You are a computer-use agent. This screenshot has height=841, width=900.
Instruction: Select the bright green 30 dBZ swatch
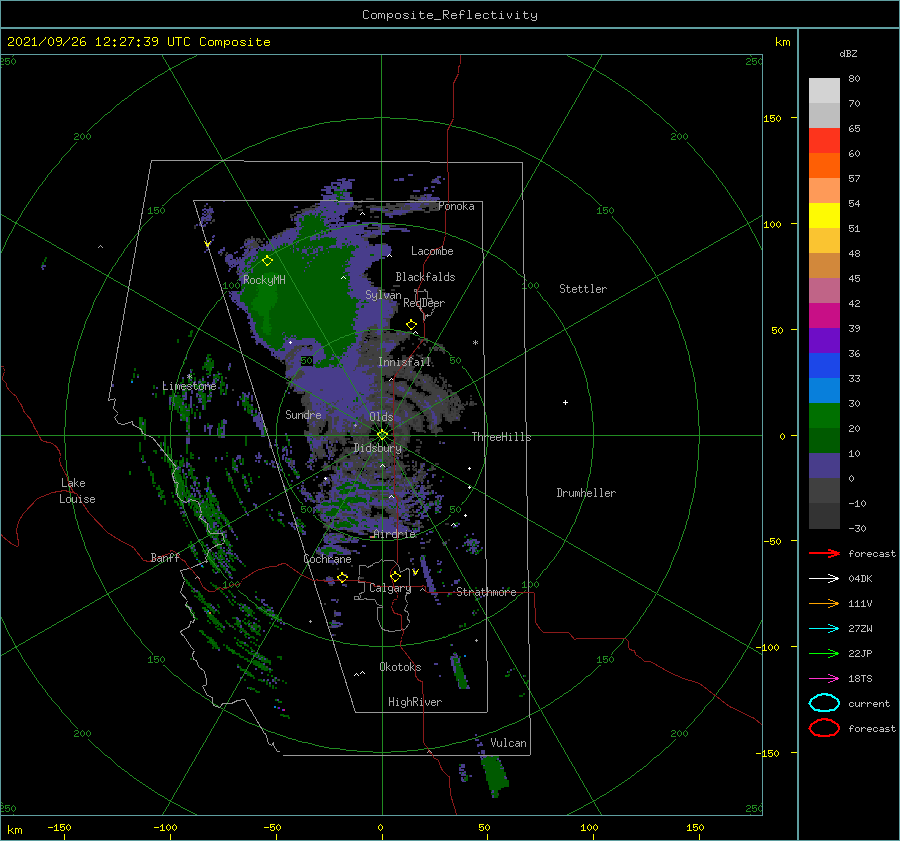click(824, 416)
